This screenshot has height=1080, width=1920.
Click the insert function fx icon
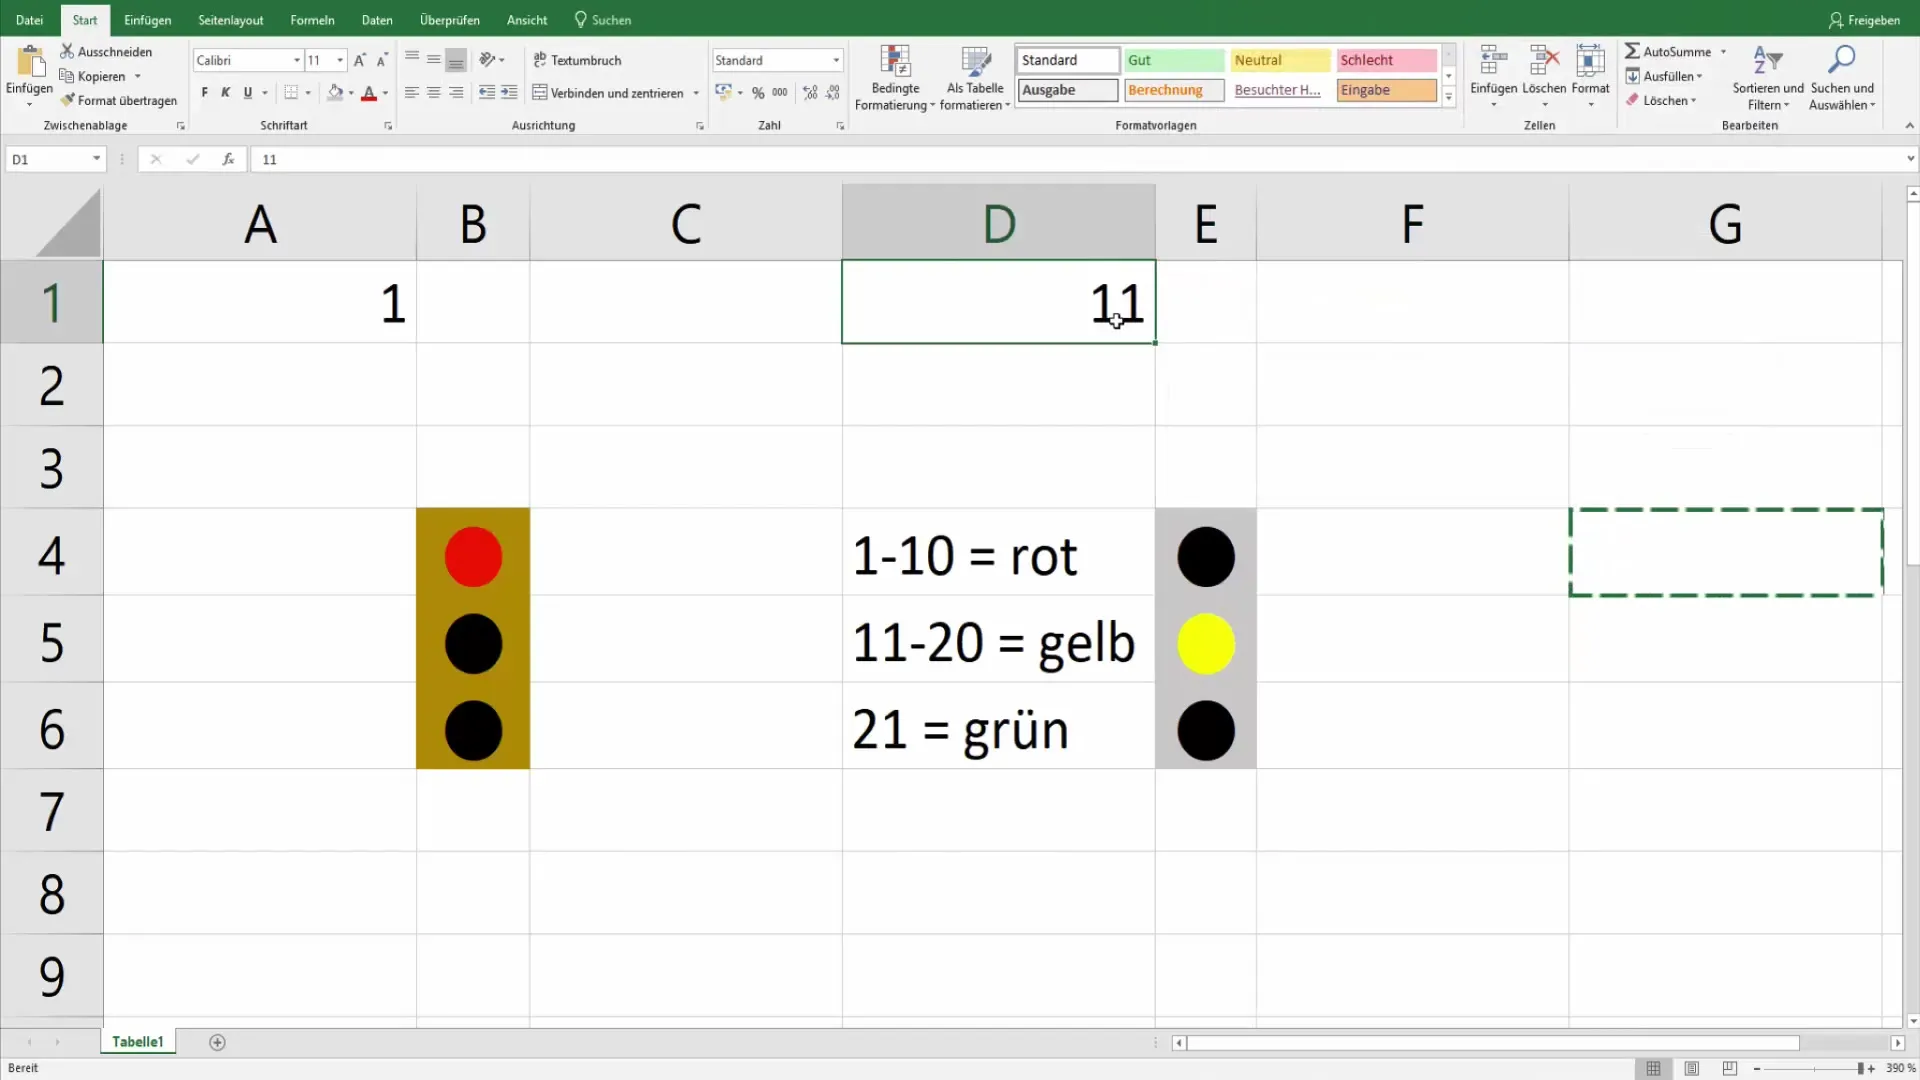click(x=228, y=159)
